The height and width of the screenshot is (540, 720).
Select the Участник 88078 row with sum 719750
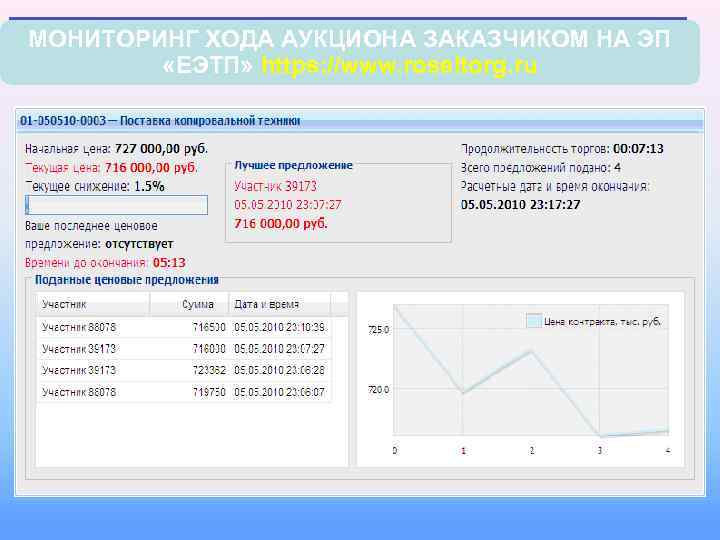click(x=184, y=392)
